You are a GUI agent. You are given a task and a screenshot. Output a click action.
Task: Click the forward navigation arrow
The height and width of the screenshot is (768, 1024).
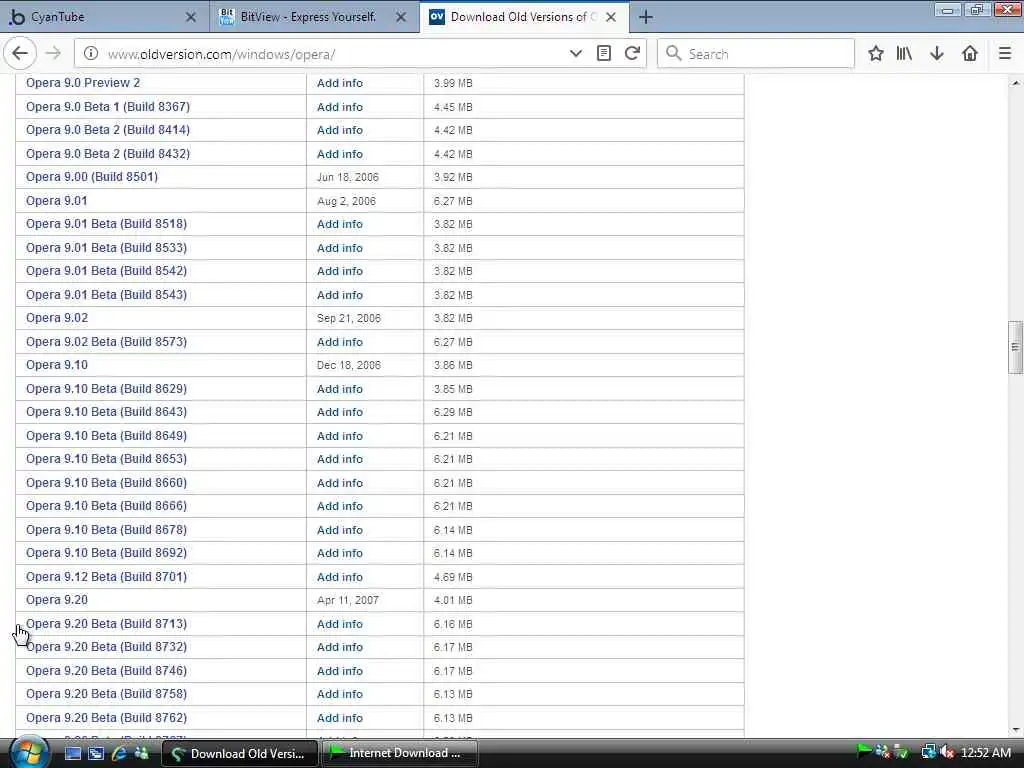54,54
